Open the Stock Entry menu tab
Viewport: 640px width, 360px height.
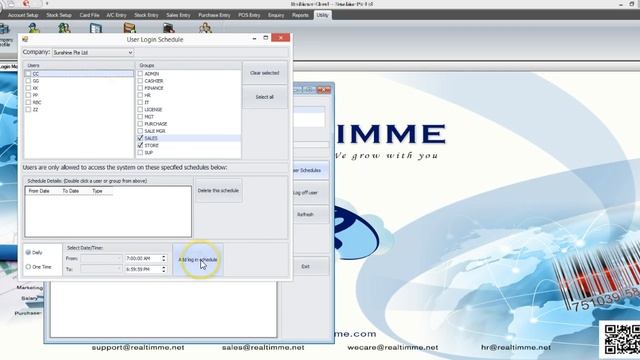(x=146, y=15)
